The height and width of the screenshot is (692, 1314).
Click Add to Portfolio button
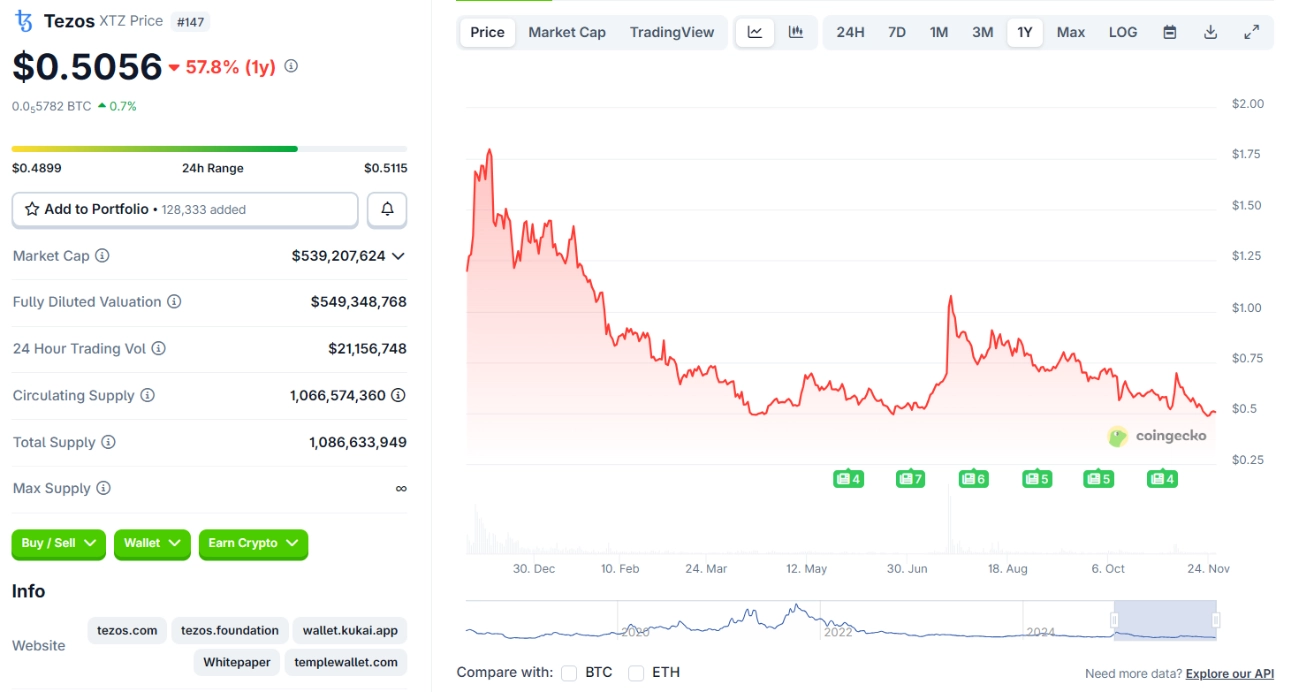point(185,210)
